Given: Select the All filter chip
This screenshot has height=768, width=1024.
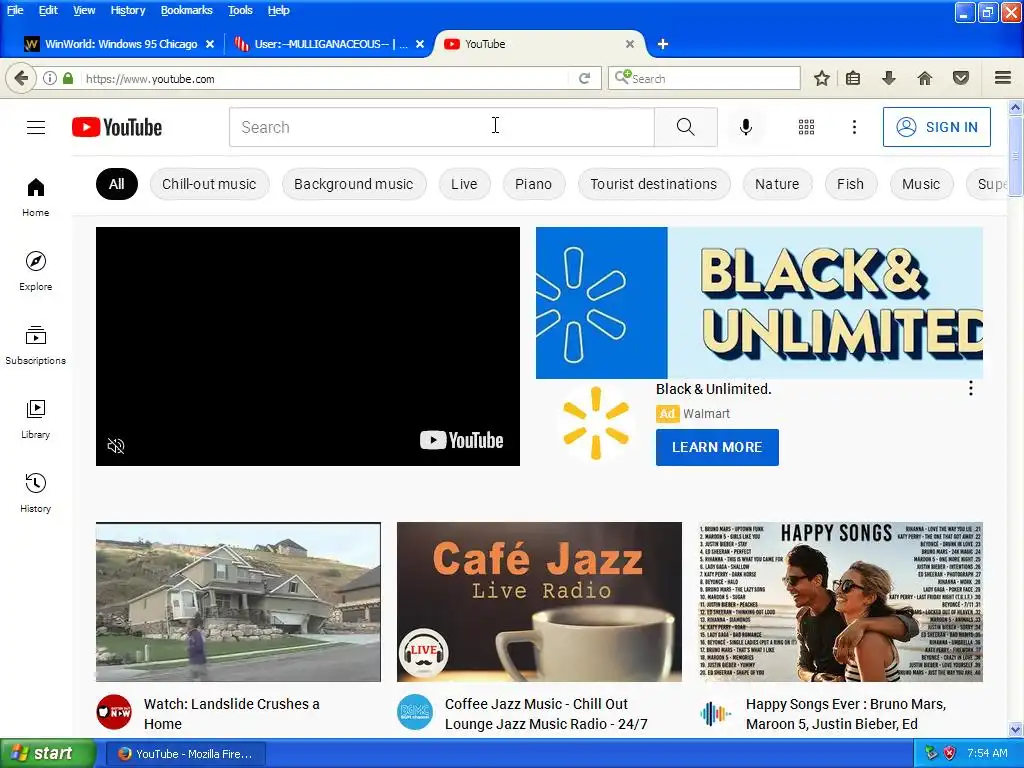Looking at the screenshot, I should point(117,184).
